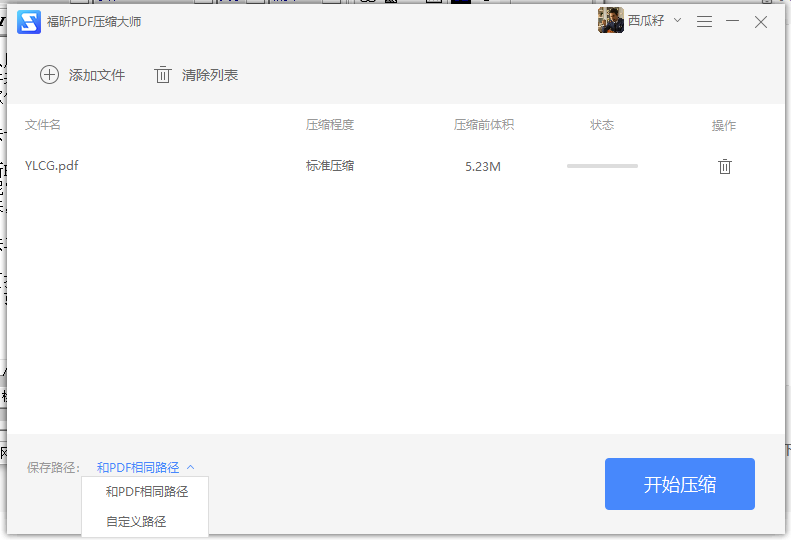Collapse the 和PDF相同路径 save path dropdown
This screenshot has height=540, width=791.
tap(145, 468)
